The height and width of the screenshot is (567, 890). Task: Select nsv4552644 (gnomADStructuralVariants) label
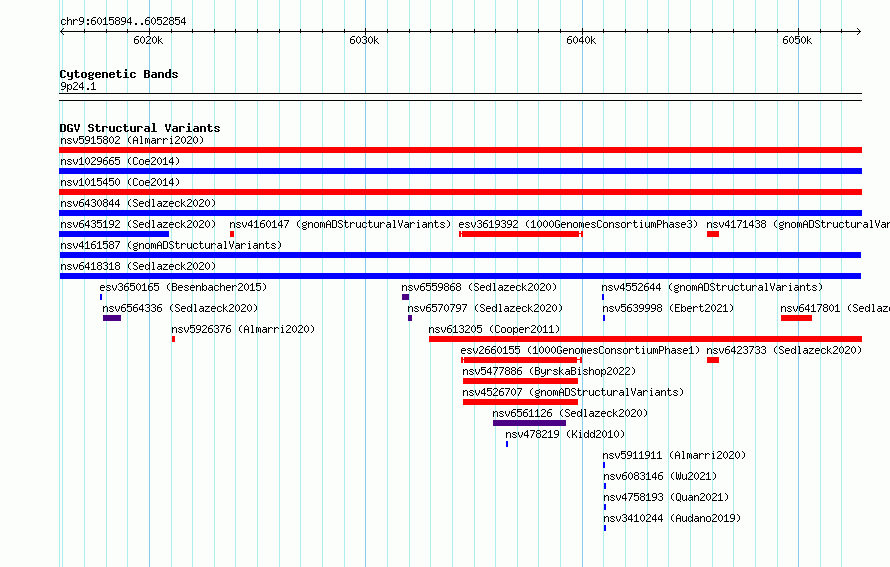tap(712, 287)
